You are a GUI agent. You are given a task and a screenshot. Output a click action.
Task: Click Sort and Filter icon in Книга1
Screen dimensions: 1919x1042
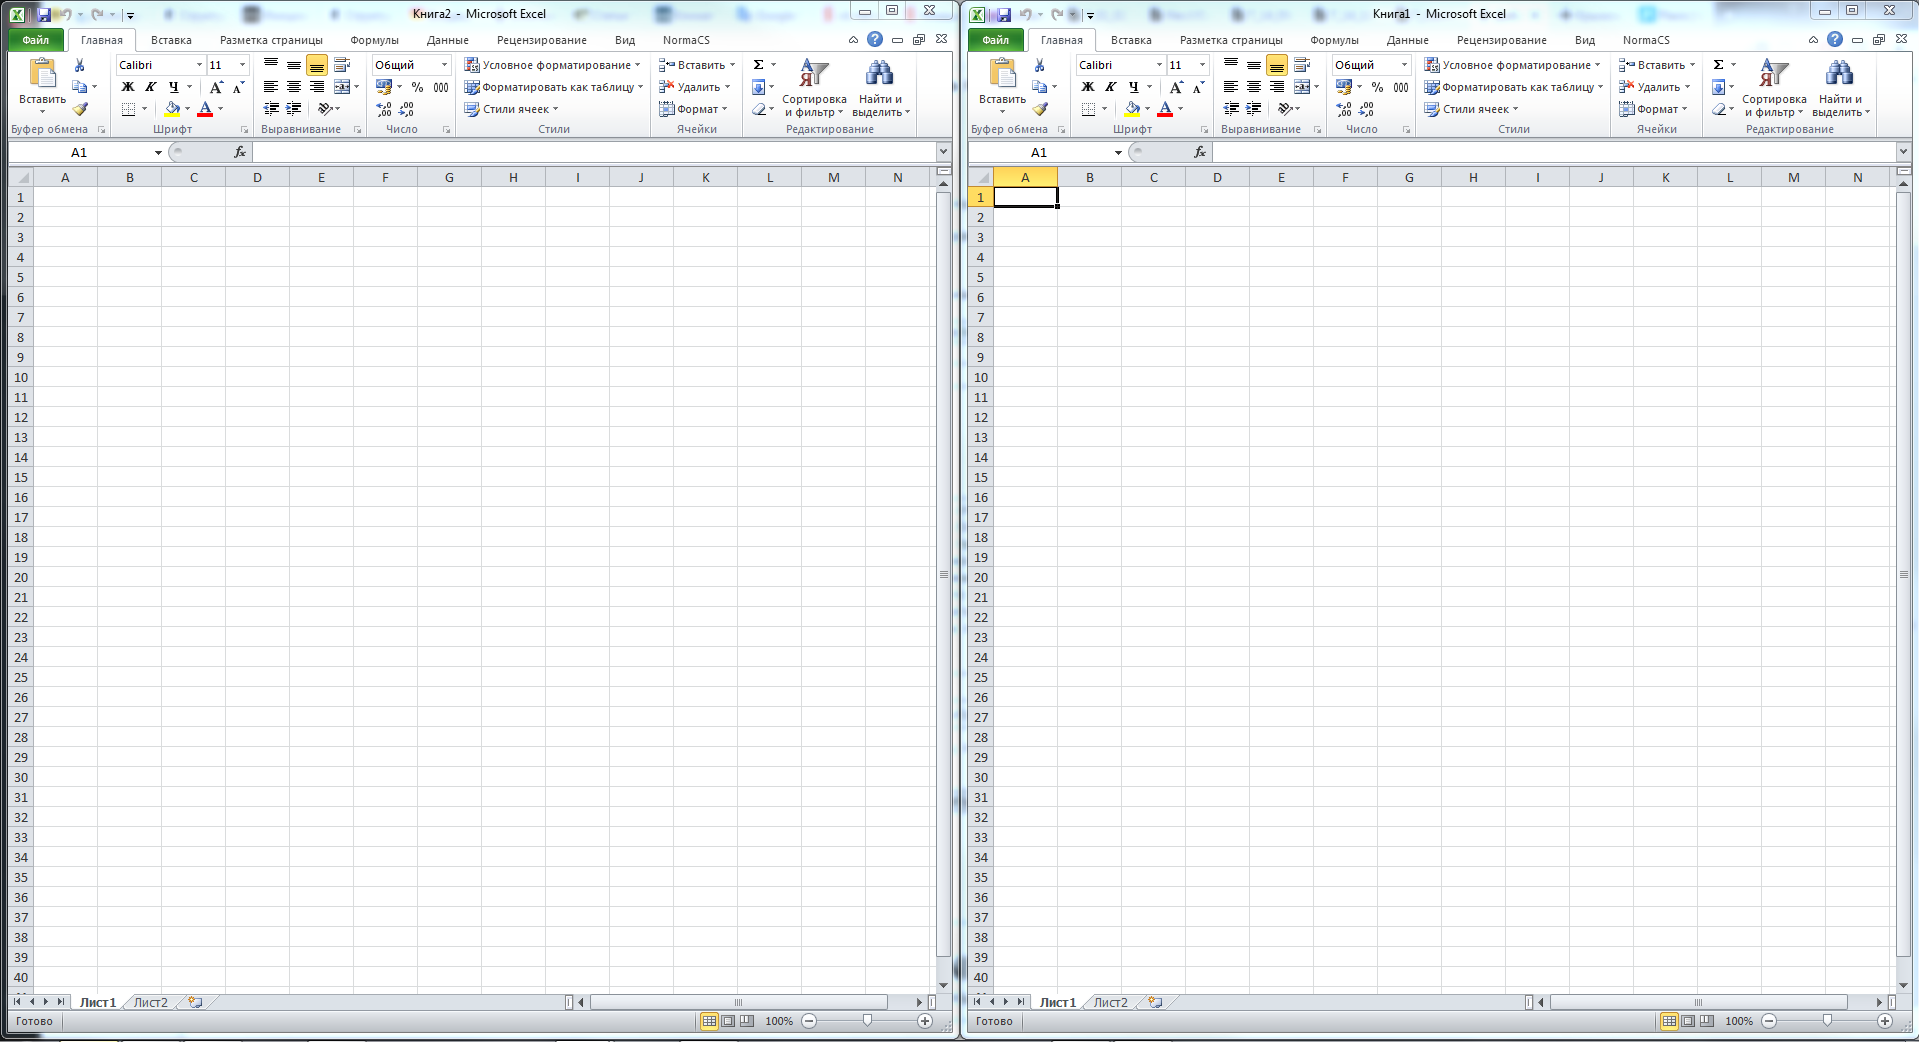pos(1774,74)
